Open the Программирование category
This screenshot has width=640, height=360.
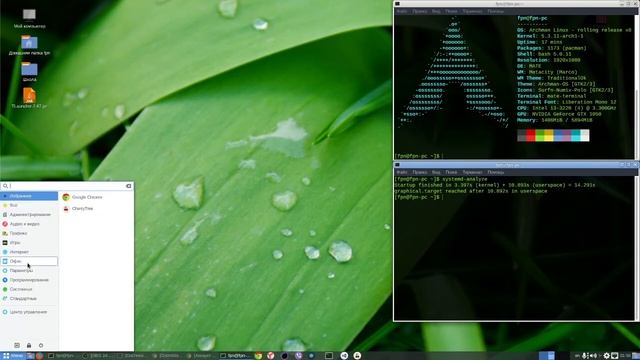pos(29,280)
